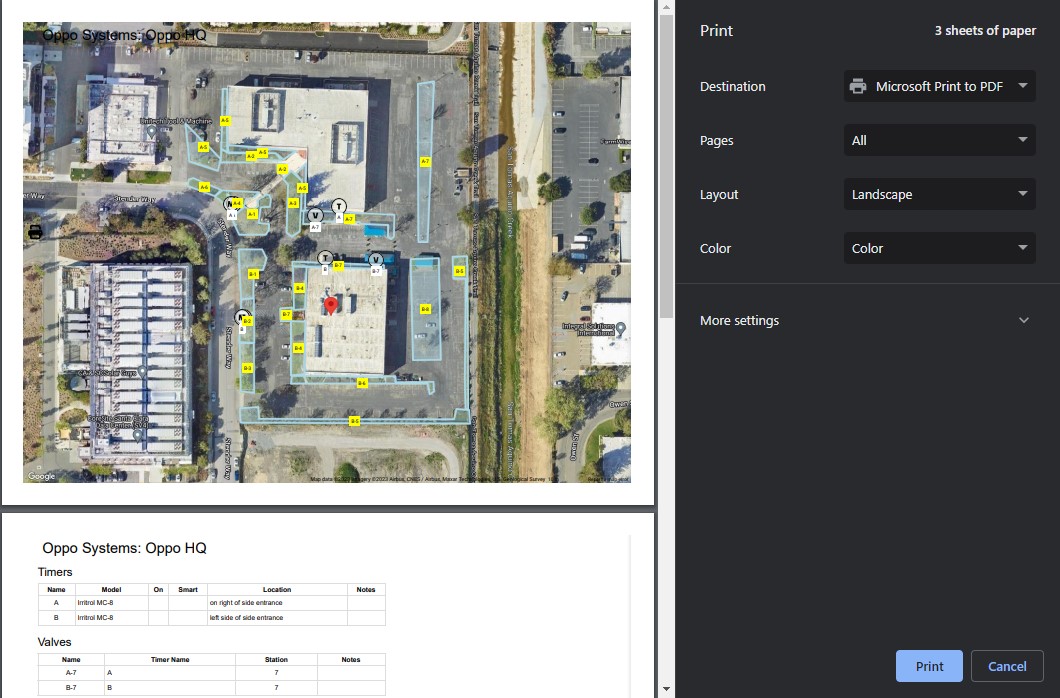The height and width of the screenshot is (698, 1060).
Task: Open the Destination dropdown
Action: (x=938, y=86)
